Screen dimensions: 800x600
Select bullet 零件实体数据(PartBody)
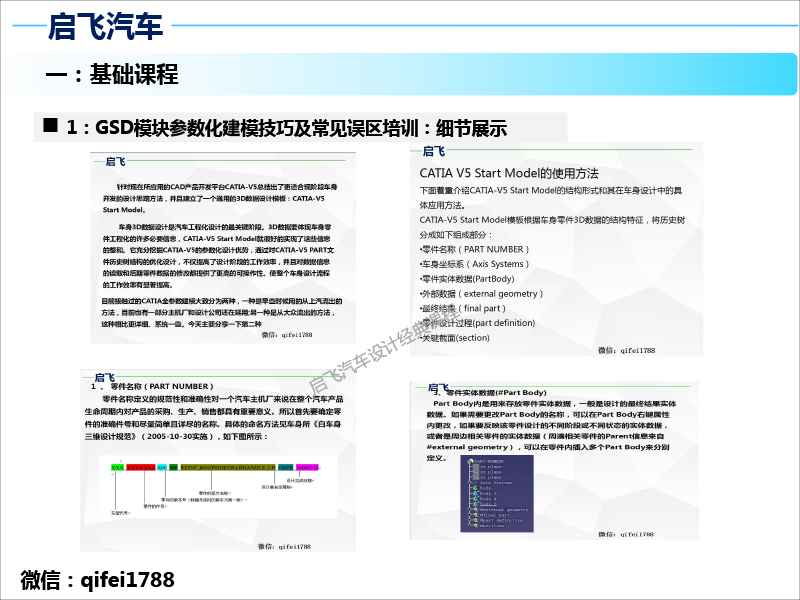[x=467, y=279]
